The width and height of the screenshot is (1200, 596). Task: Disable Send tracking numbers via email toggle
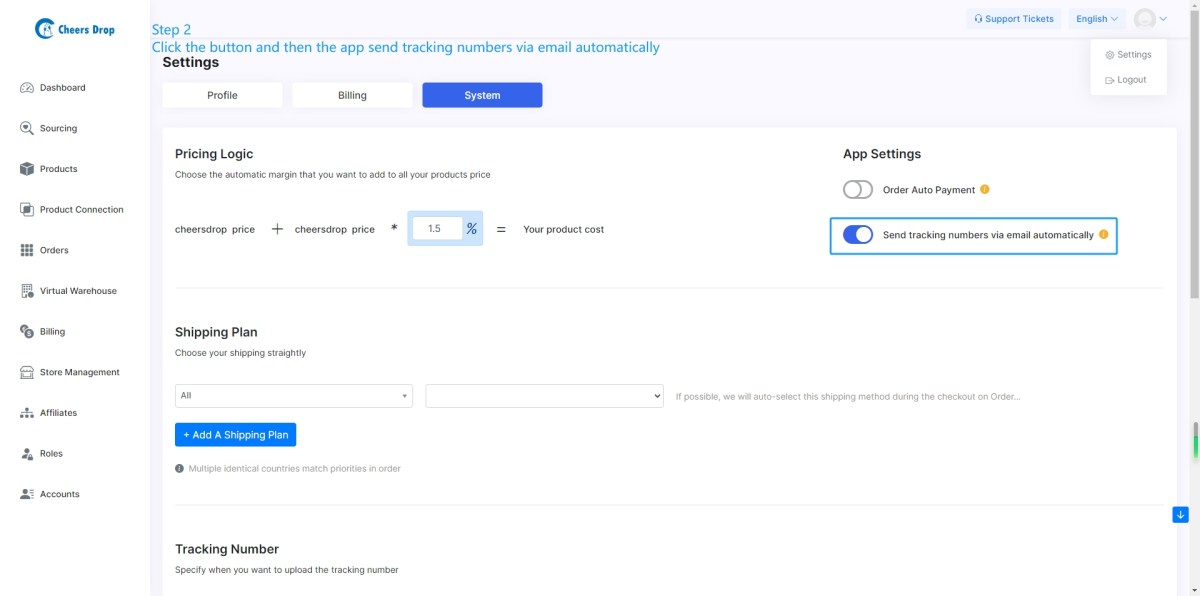858,235
